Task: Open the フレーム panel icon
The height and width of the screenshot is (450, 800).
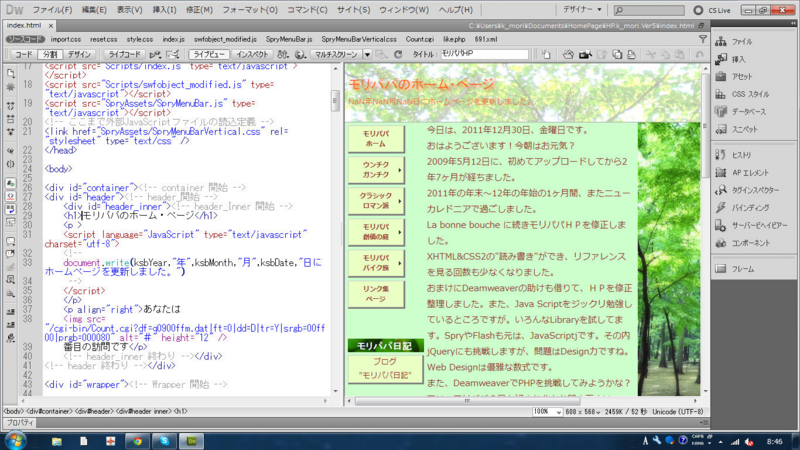Action: (721, 269)
